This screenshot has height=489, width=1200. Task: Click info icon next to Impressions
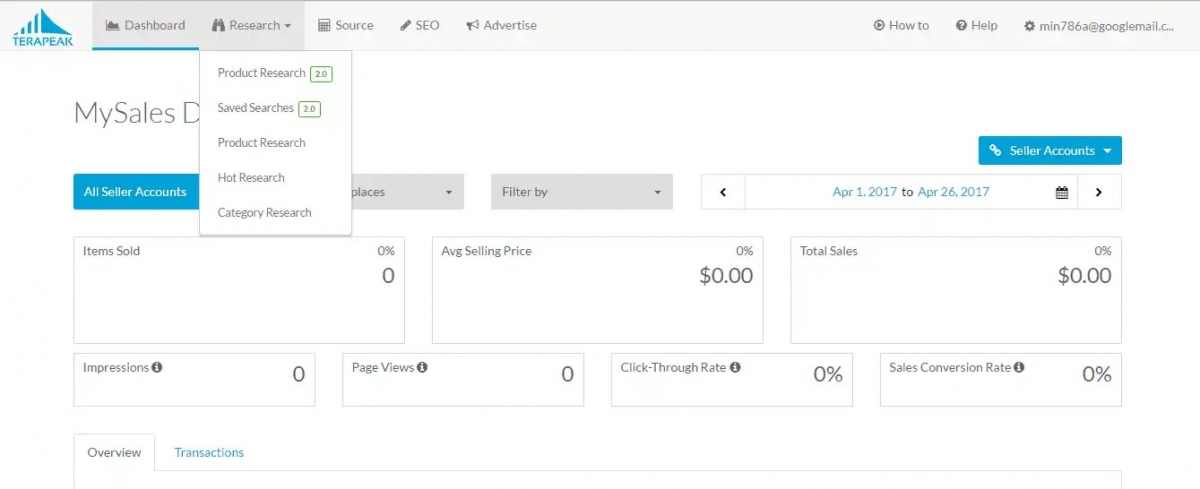[157, 367]
